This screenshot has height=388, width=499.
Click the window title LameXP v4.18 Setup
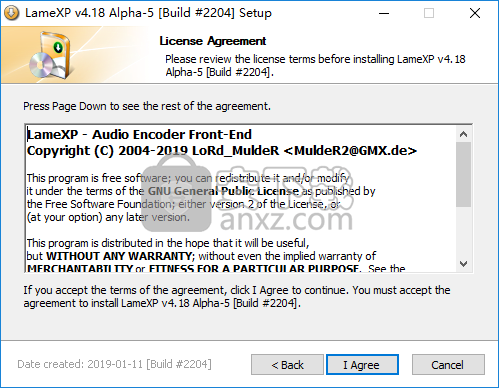point(148,13)
